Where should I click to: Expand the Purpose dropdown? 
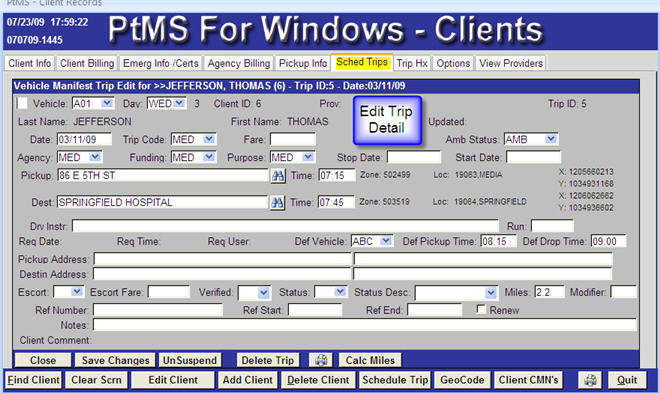(x=308, y=157)
